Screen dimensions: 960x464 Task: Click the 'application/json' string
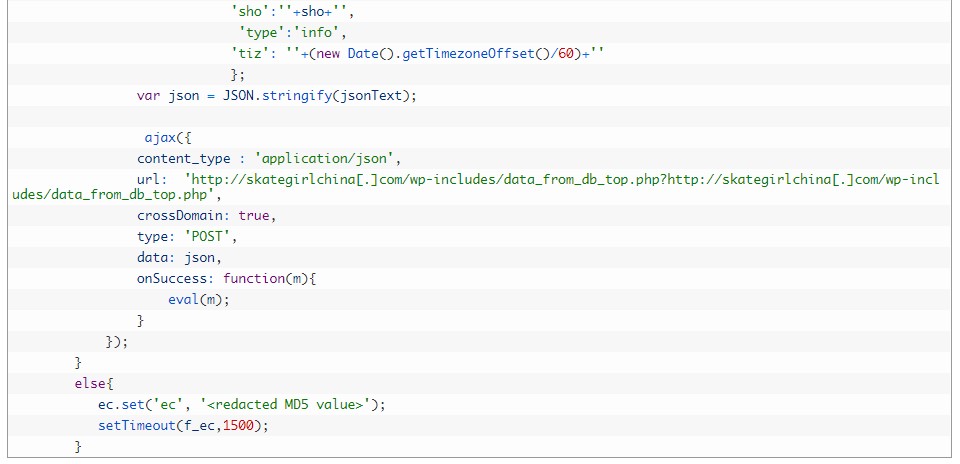328,158
